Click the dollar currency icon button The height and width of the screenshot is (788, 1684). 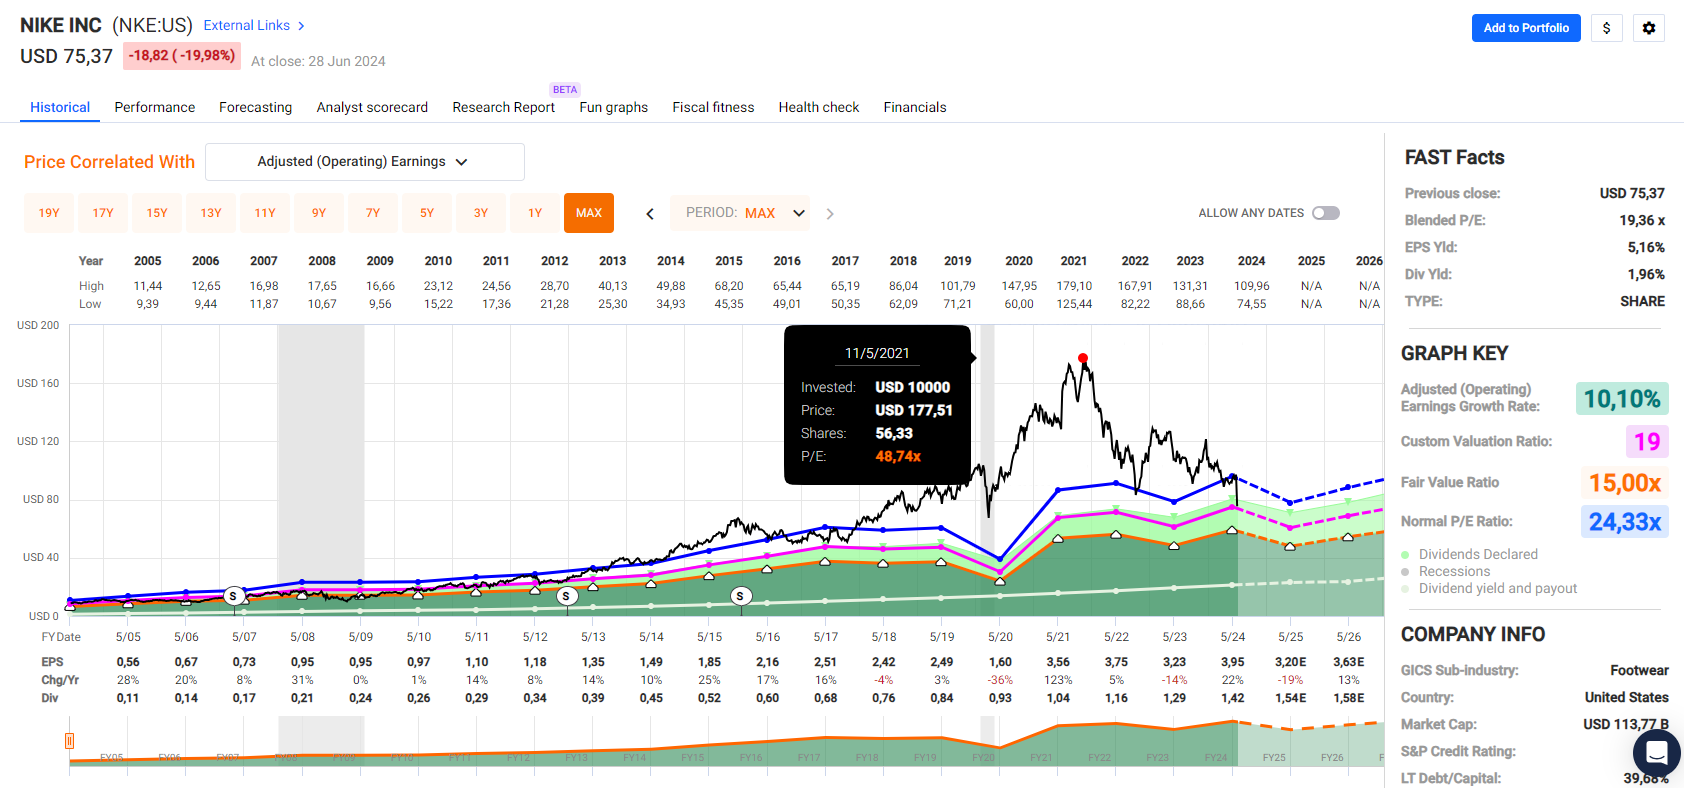(x=1606, y=28)
